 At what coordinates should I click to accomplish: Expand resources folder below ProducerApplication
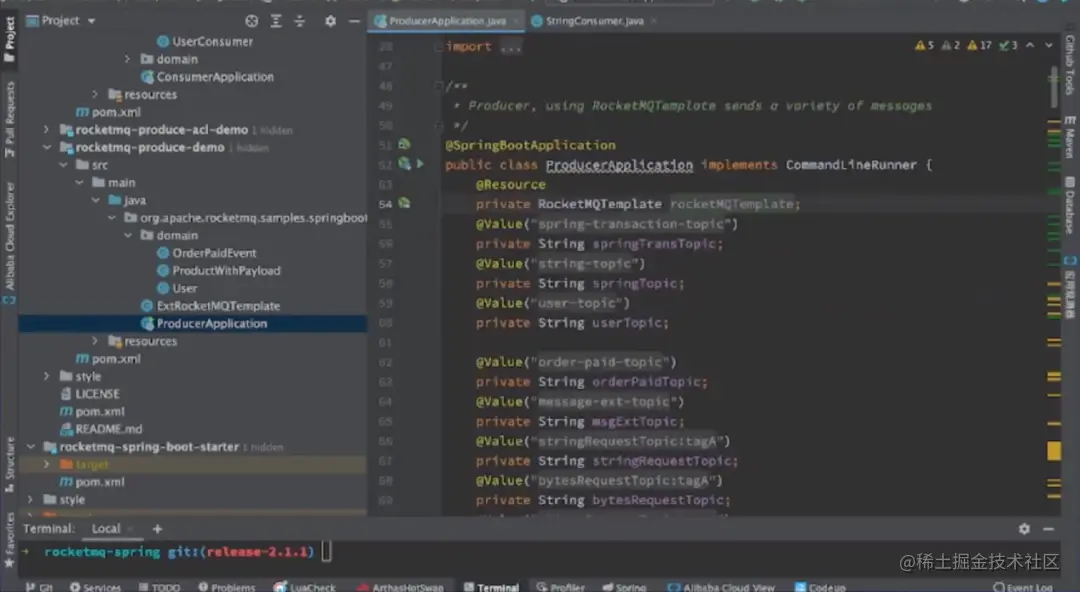[x=95, y=341]
